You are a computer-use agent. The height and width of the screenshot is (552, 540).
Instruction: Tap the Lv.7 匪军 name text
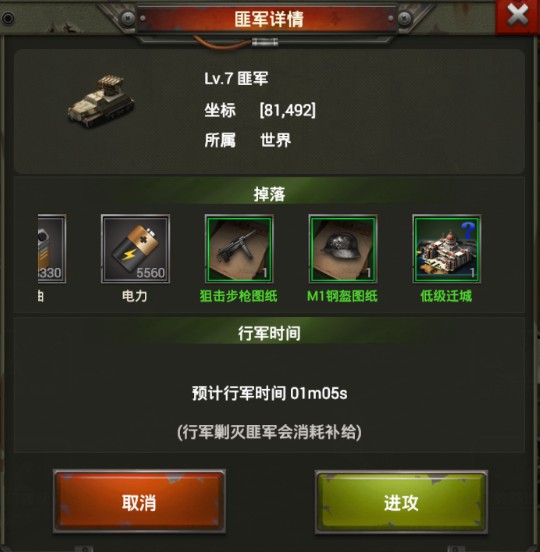[x=236, y=78]
